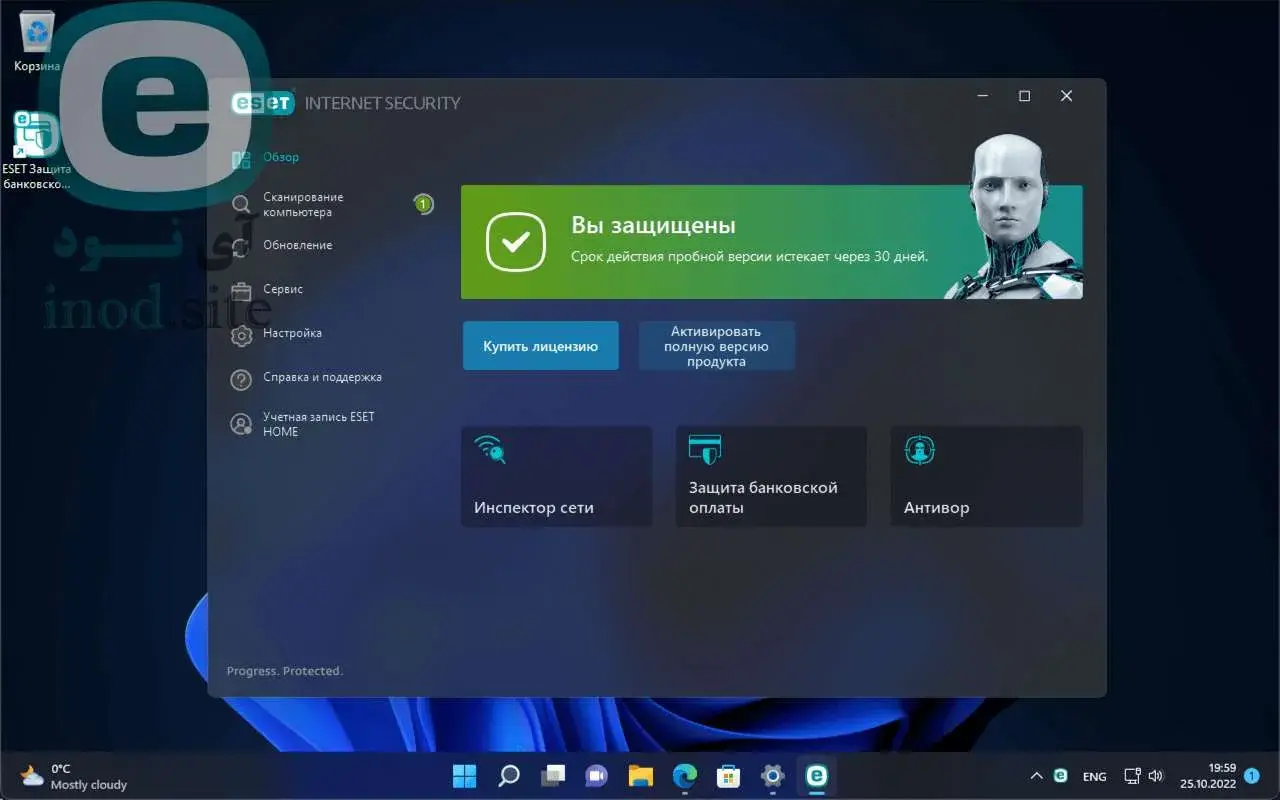Open taskbar Search
Image resolution: width=1280 pixels, height=800 pixels.
pyautogui.click(x=508, y=775)
